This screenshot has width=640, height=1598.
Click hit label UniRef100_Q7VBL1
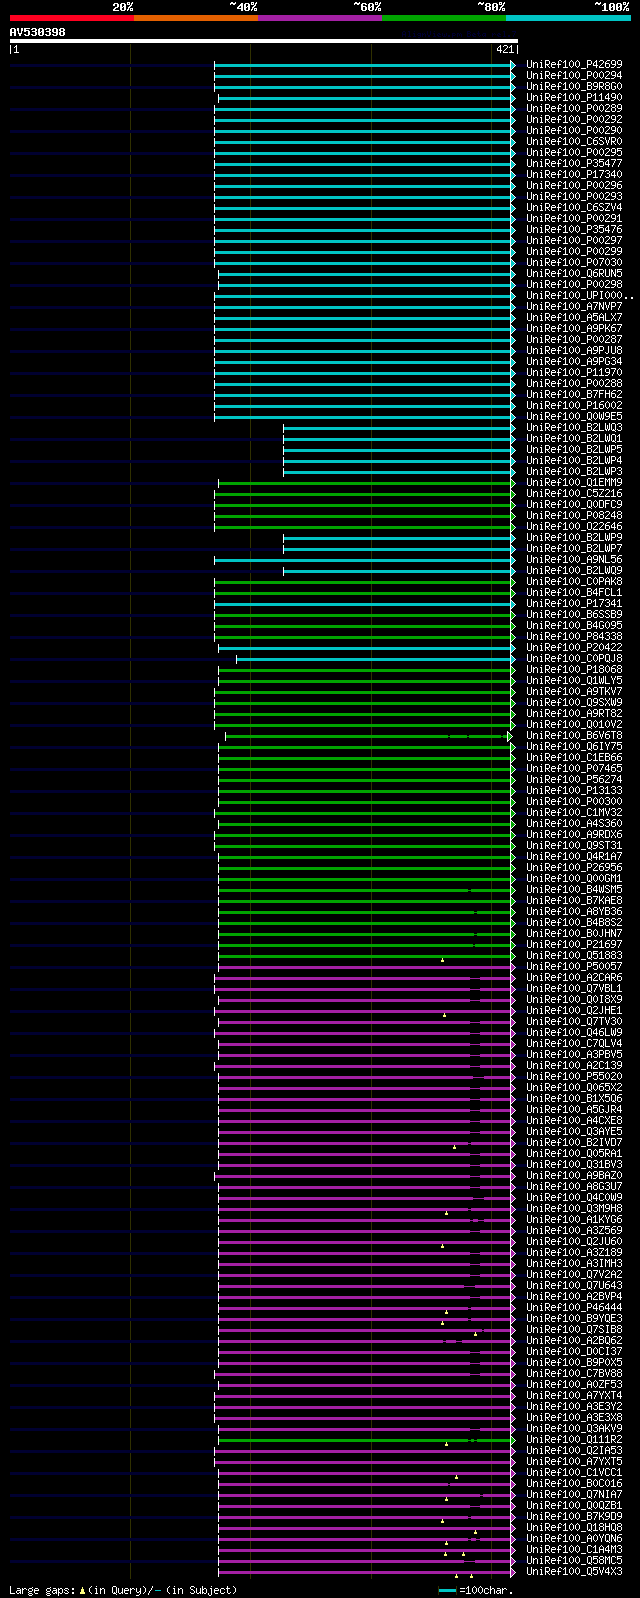[574, 988]
